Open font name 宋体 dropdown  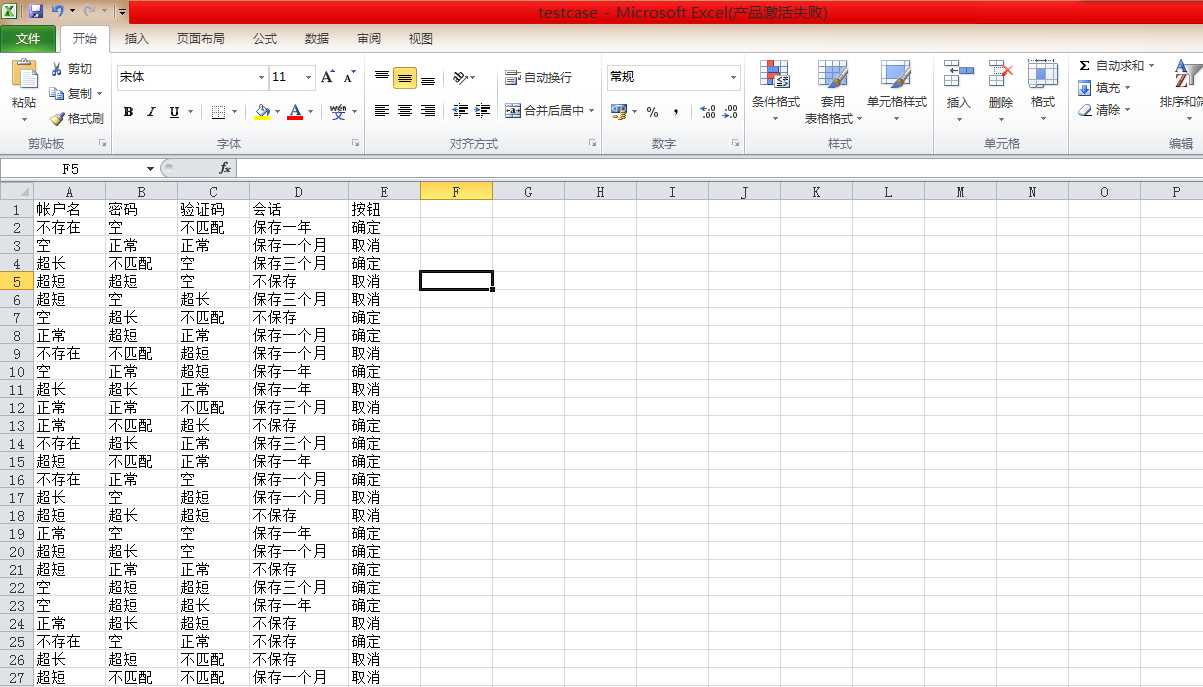click(262, 77)
